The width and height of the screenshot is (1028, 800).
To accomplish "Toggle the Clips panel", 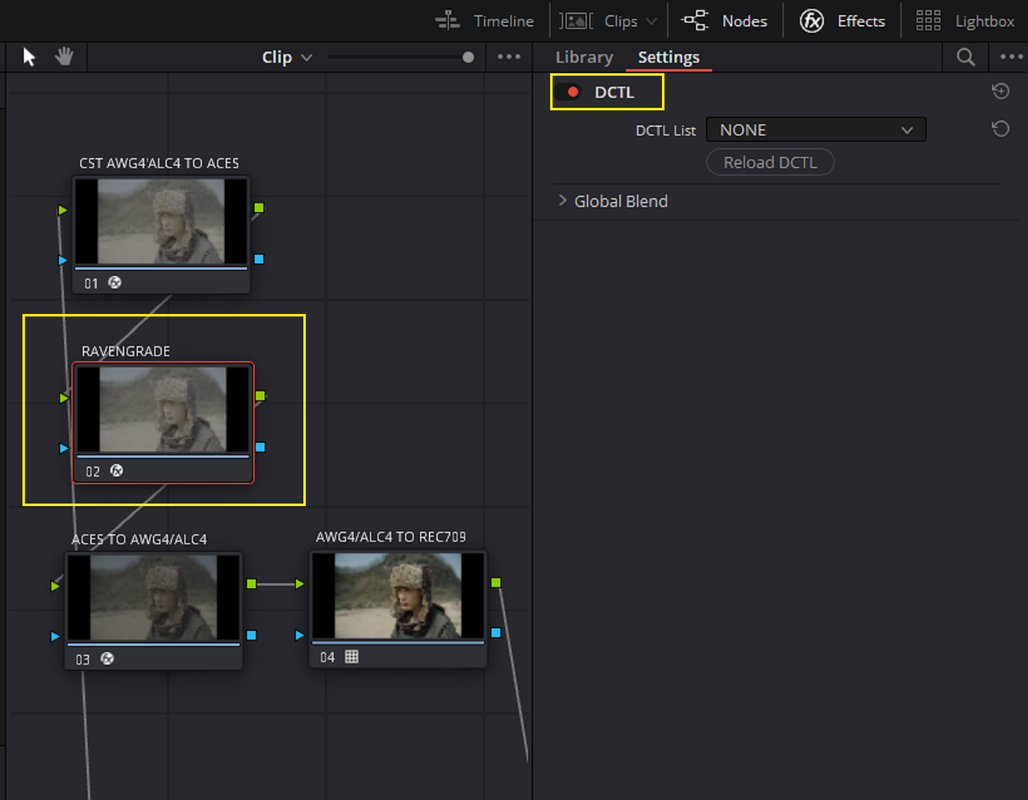I will (x=599, y=21).
